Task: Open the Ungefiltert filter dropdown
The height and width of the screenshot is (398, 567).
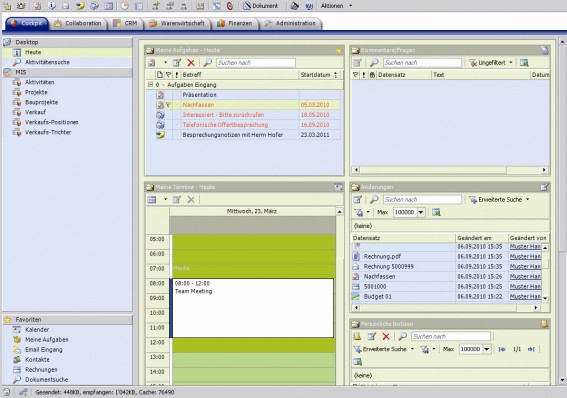Action: click(491, 63)
